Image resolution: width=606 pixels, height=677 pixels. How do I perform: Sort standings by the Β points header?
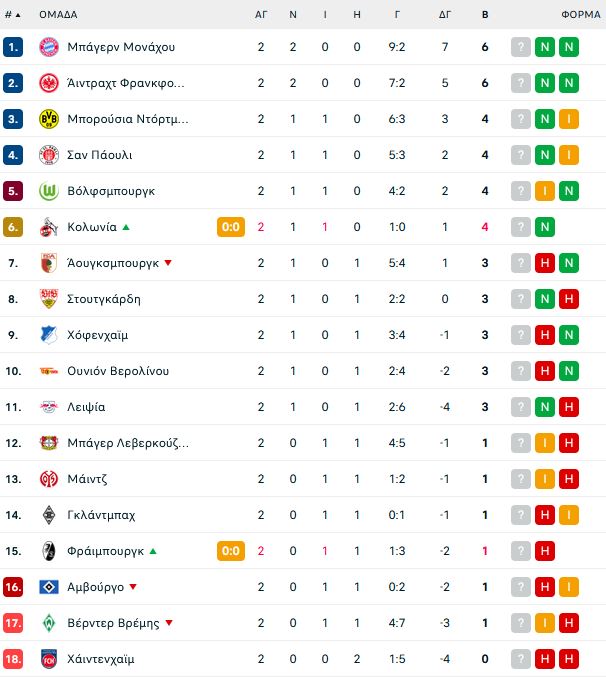coord(485,15)
